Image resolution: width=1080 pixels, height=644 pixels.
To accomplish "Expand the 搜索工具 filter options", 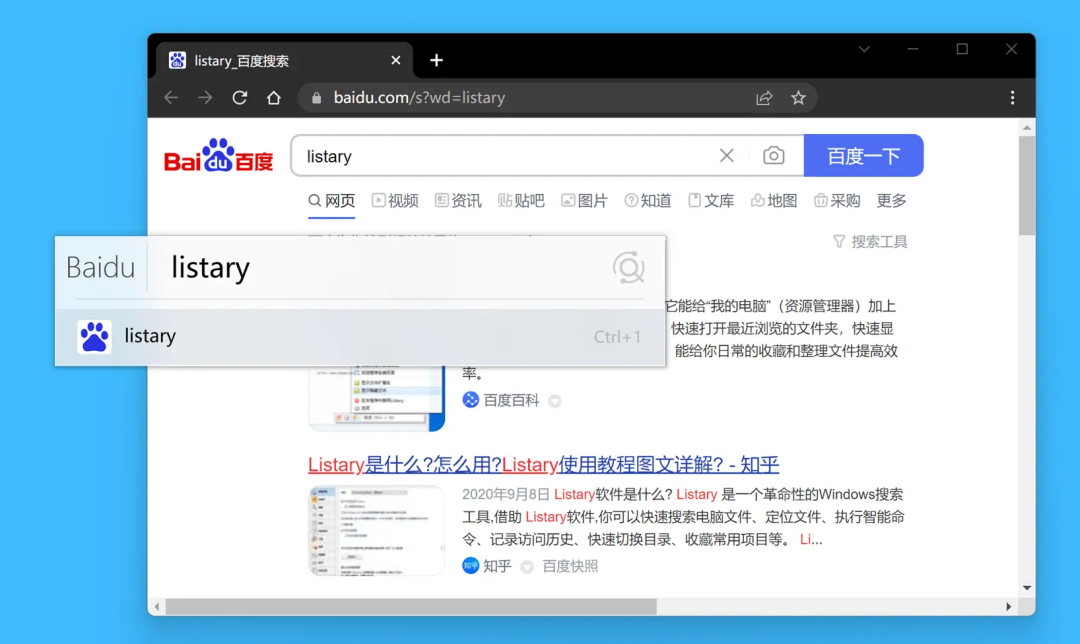I will 869,241.
